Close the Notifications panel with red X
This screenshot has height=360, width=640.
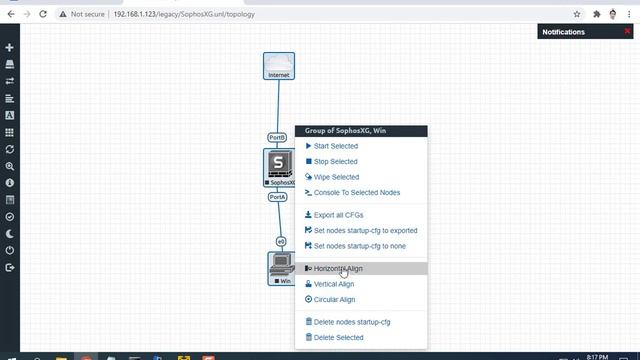[627, 31]
